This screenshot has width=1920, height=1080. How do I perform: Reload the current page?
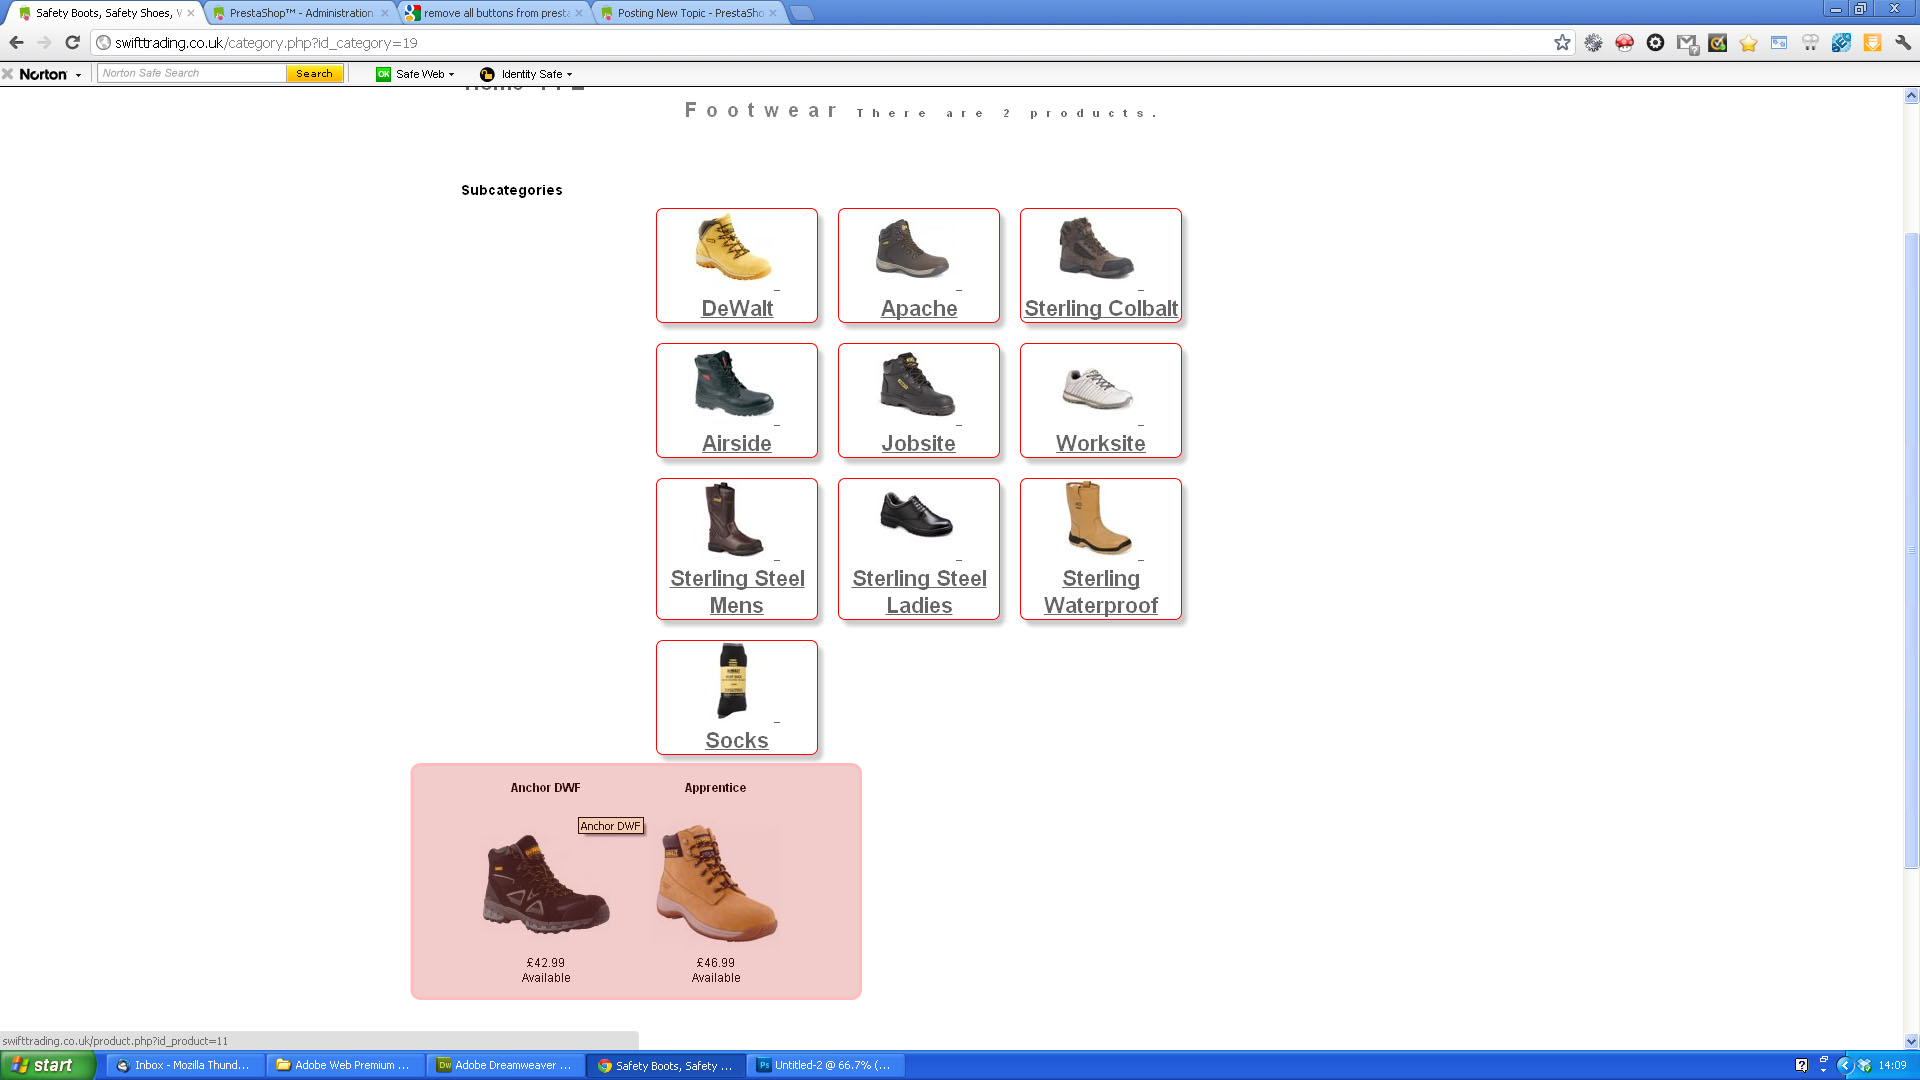tap(72, 42)
